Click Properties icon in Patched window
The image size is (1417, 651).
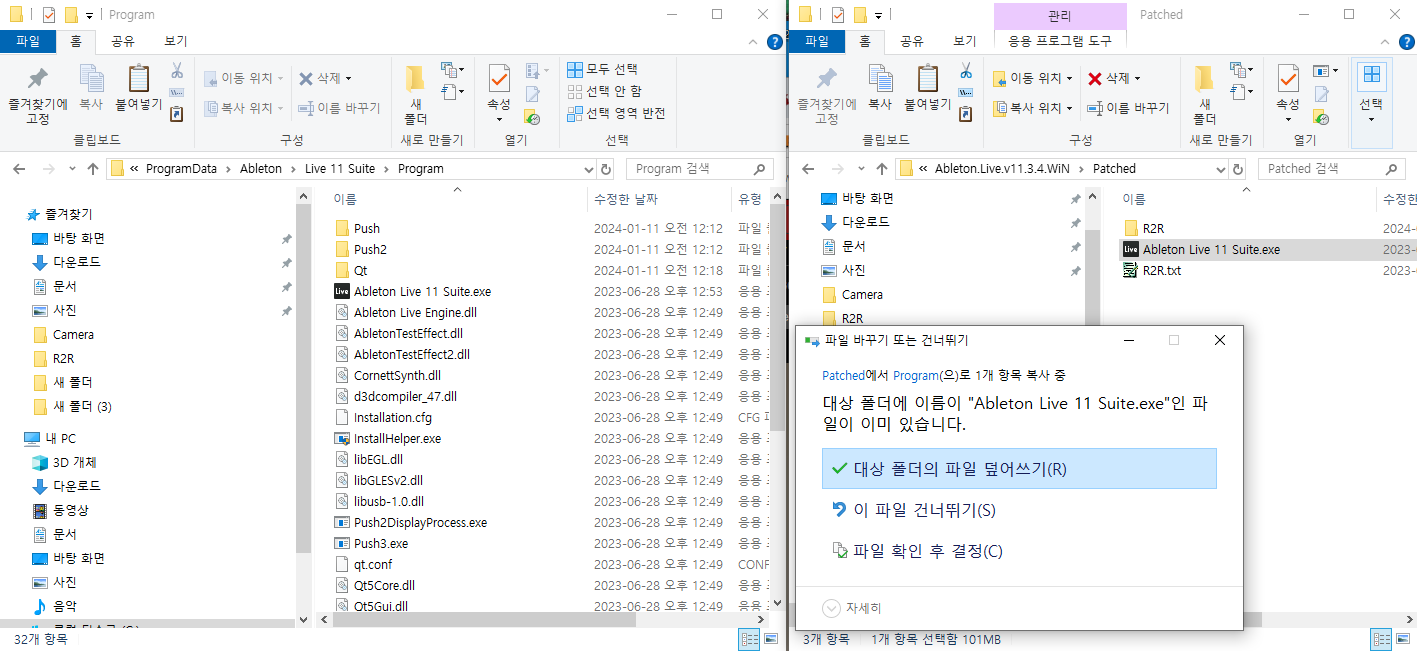[1288, 92]
